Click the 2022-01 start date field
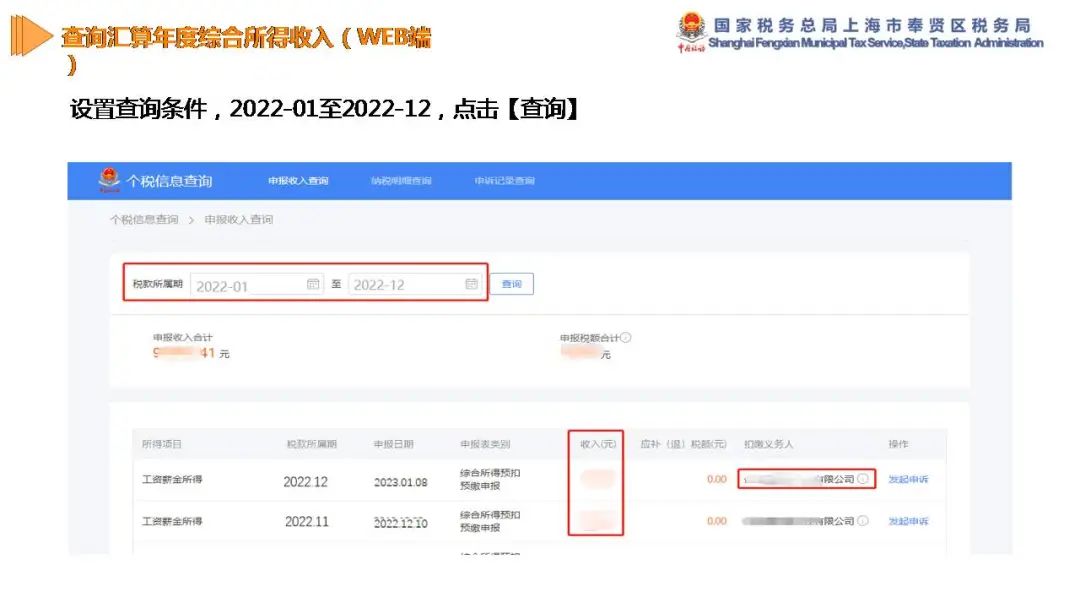This screenshot has height=608, width=1080. [256, 284]
